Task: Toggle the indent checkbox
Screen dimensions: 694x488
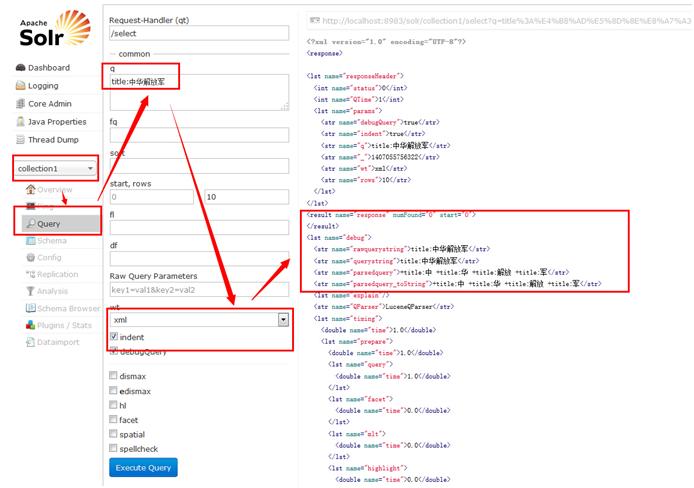Action: (114, 336)
